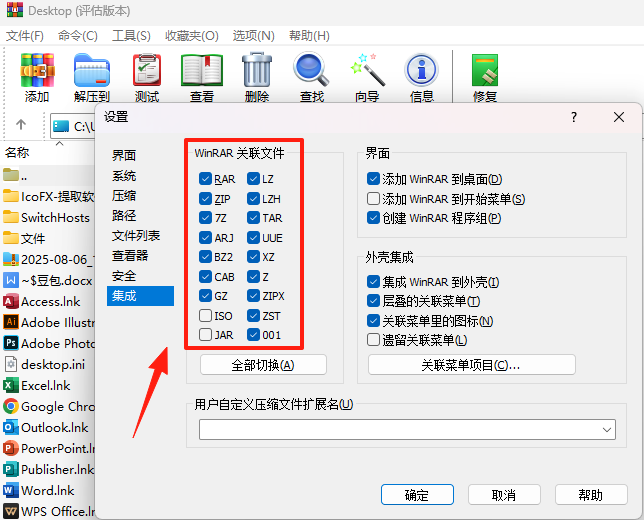Select the Access.lnk shortcut
This screenshot has height=520, width=644.
coord(42,301)
